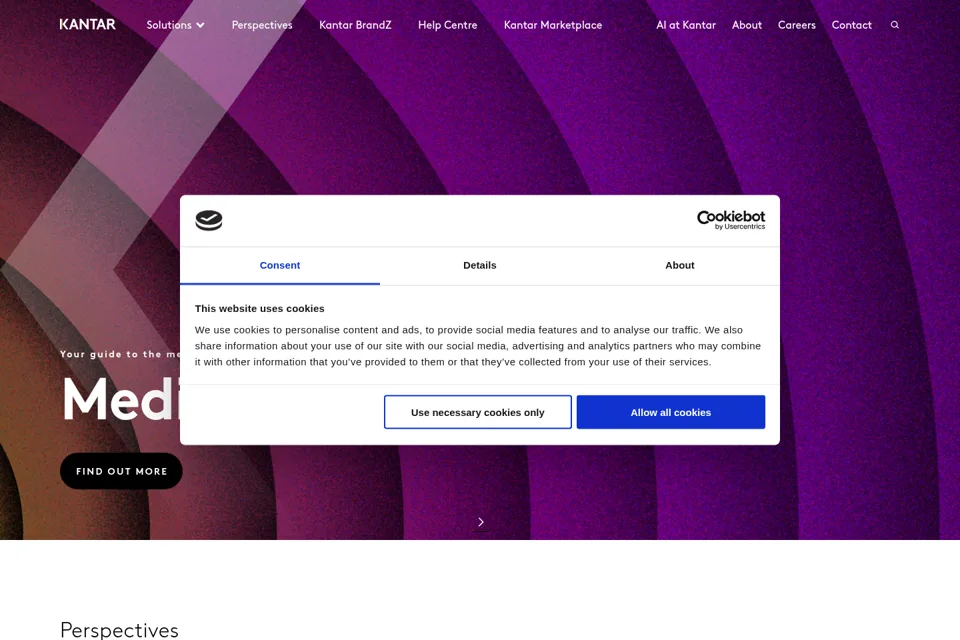Open the Perspectives nav item
The width and height of the screenshot is (960, 640).
[x=262, y=25]
